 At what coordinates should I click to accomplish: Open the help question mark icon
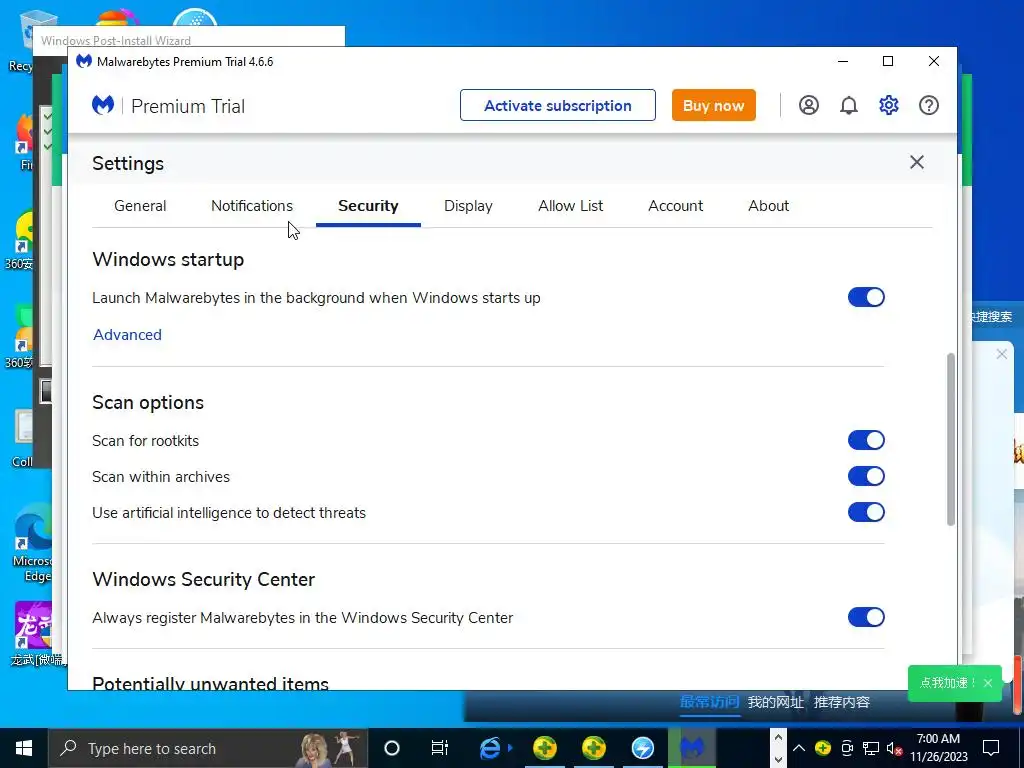928,105
